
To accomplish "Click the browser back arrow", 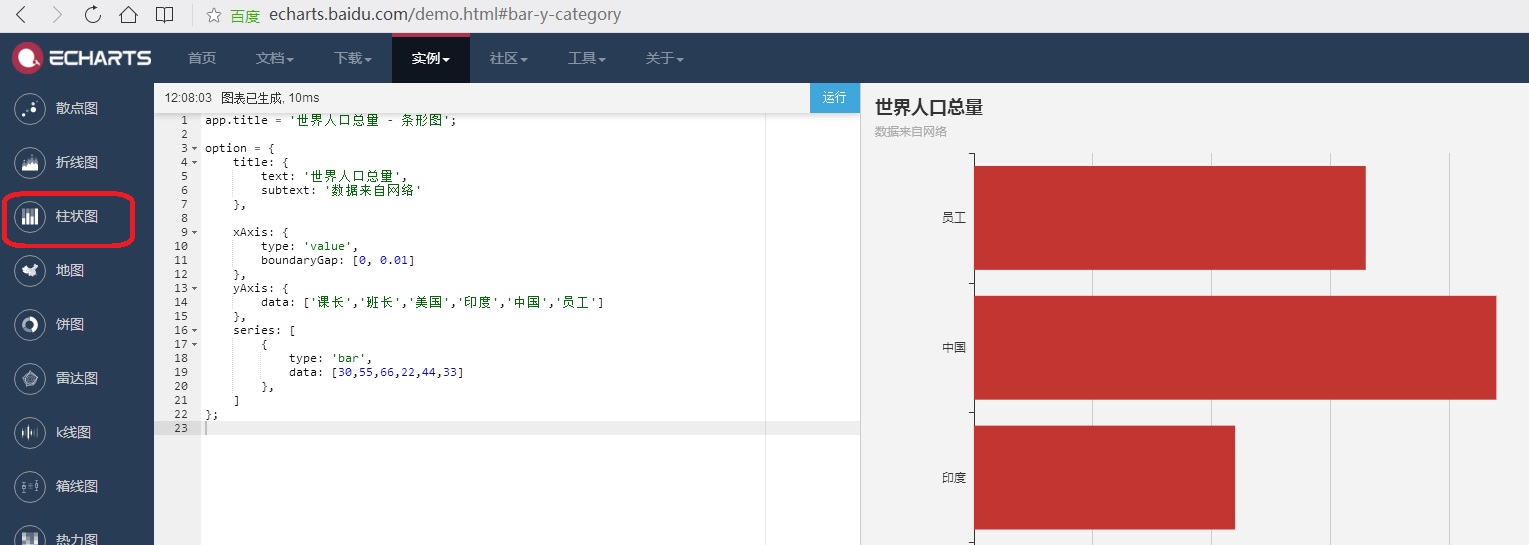I will (21, 15).
